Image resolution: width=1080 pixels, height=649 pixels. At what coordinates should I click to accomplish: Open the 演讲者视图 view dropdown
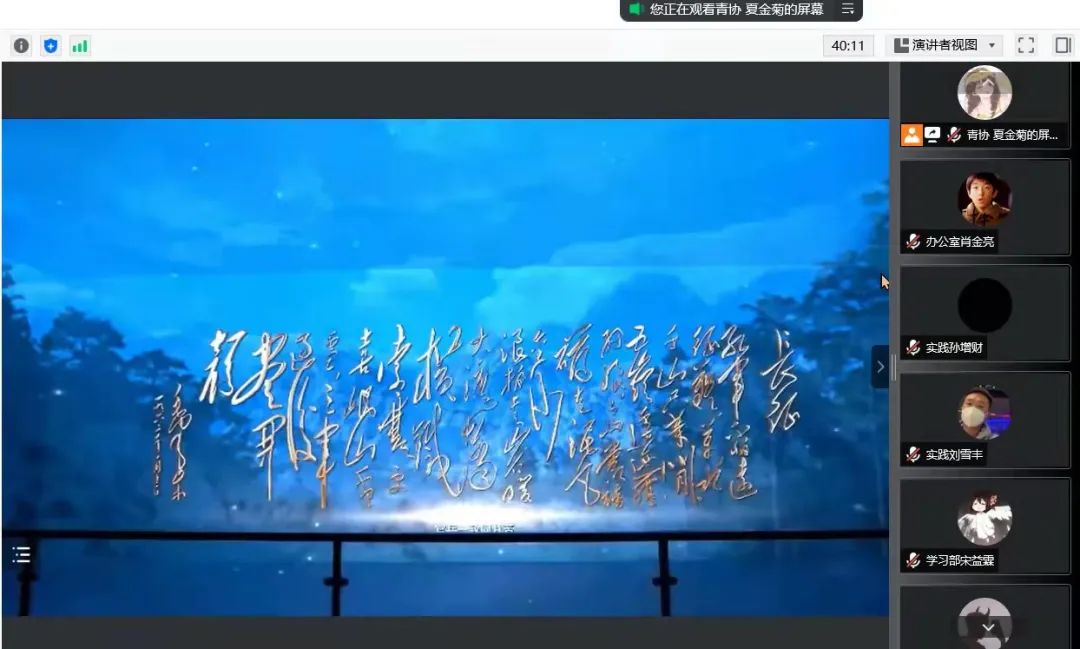(x=945, y=45)
